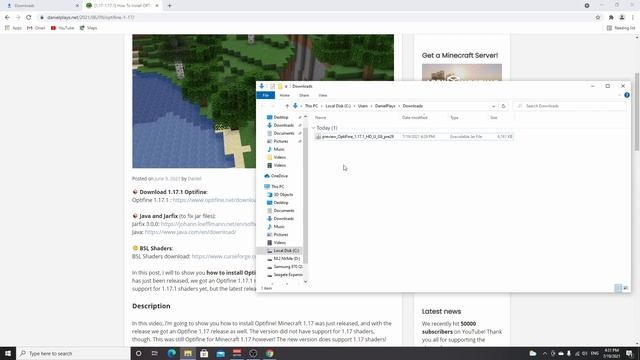The image size is (640, 360).
Task: Click Users in the address breadcrumb
Action: point(363,106)
